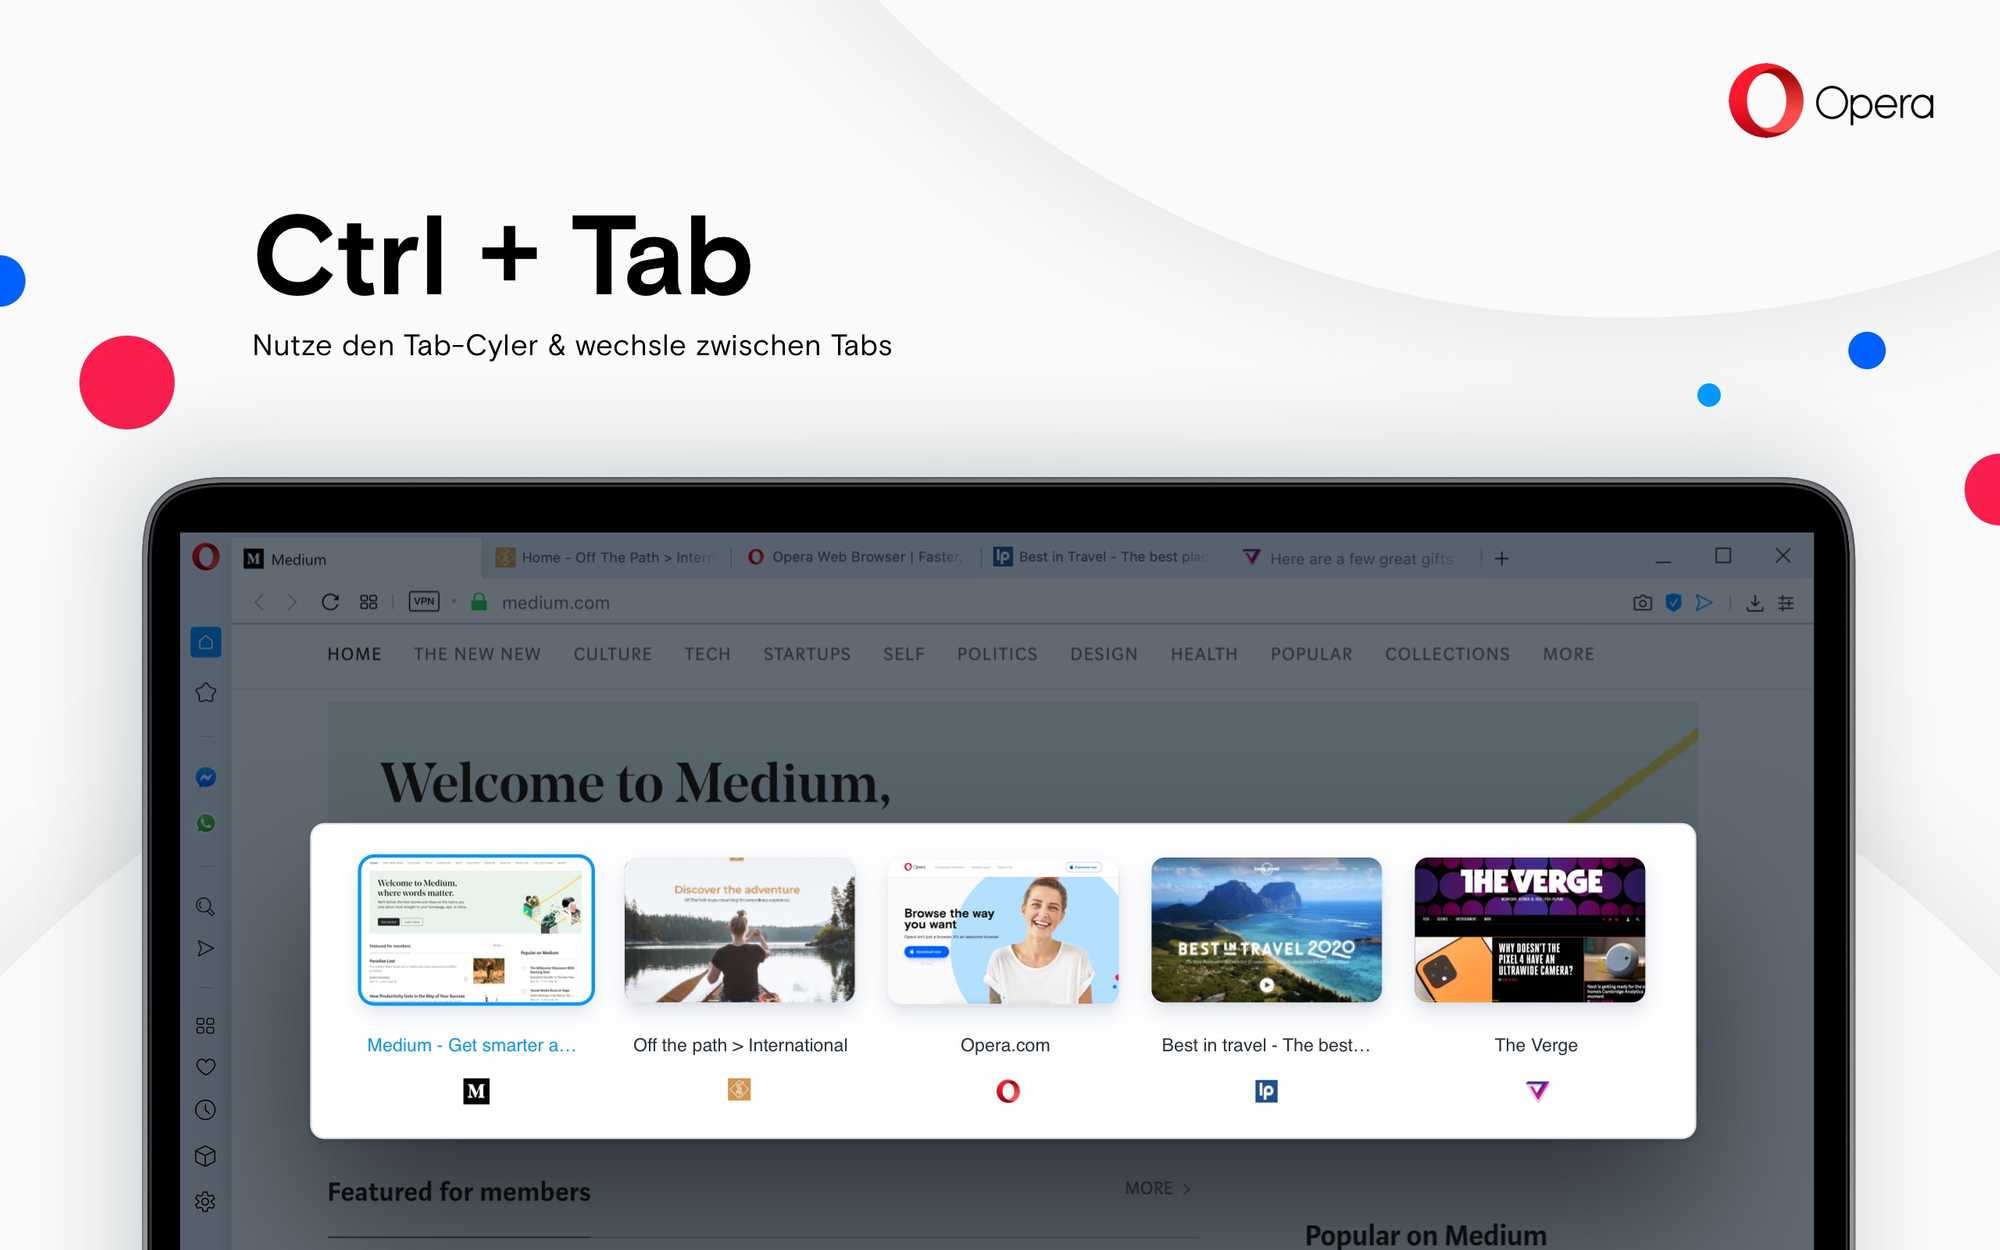Click The Verge favicon in cycler
2000x1250 pixels.
[x=1537, y=1091]
